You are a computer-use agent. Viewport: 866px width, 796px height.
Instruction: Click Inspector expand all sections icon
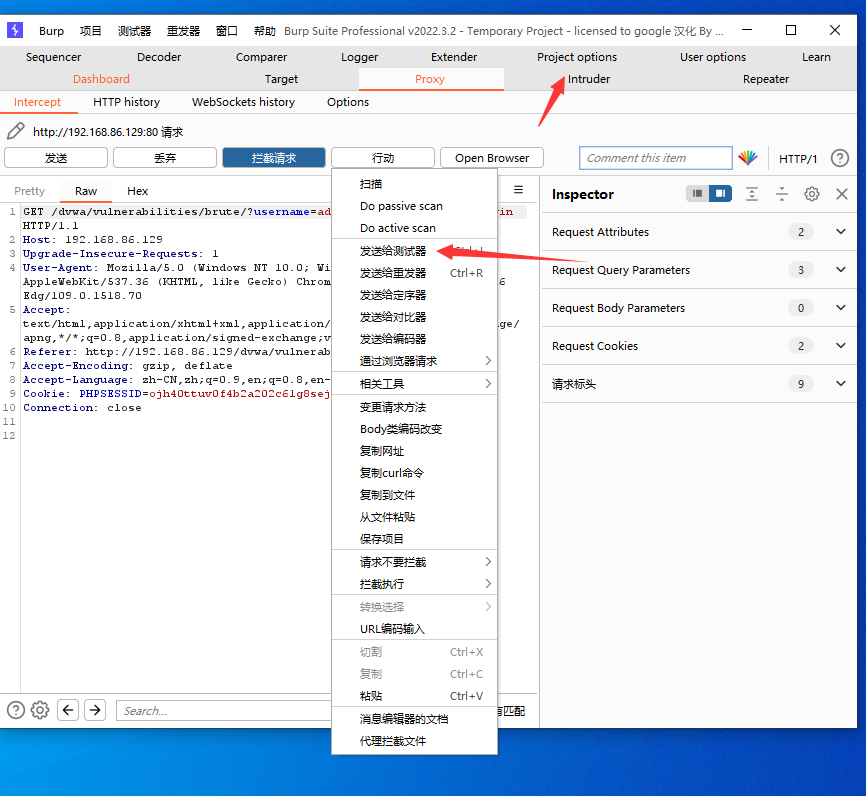[752, 194]
